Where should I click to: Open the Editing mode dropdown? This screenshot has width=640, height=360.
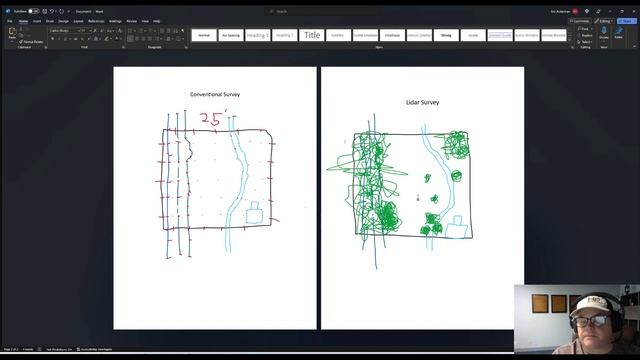pyautogui.click(x=604, y=21)
